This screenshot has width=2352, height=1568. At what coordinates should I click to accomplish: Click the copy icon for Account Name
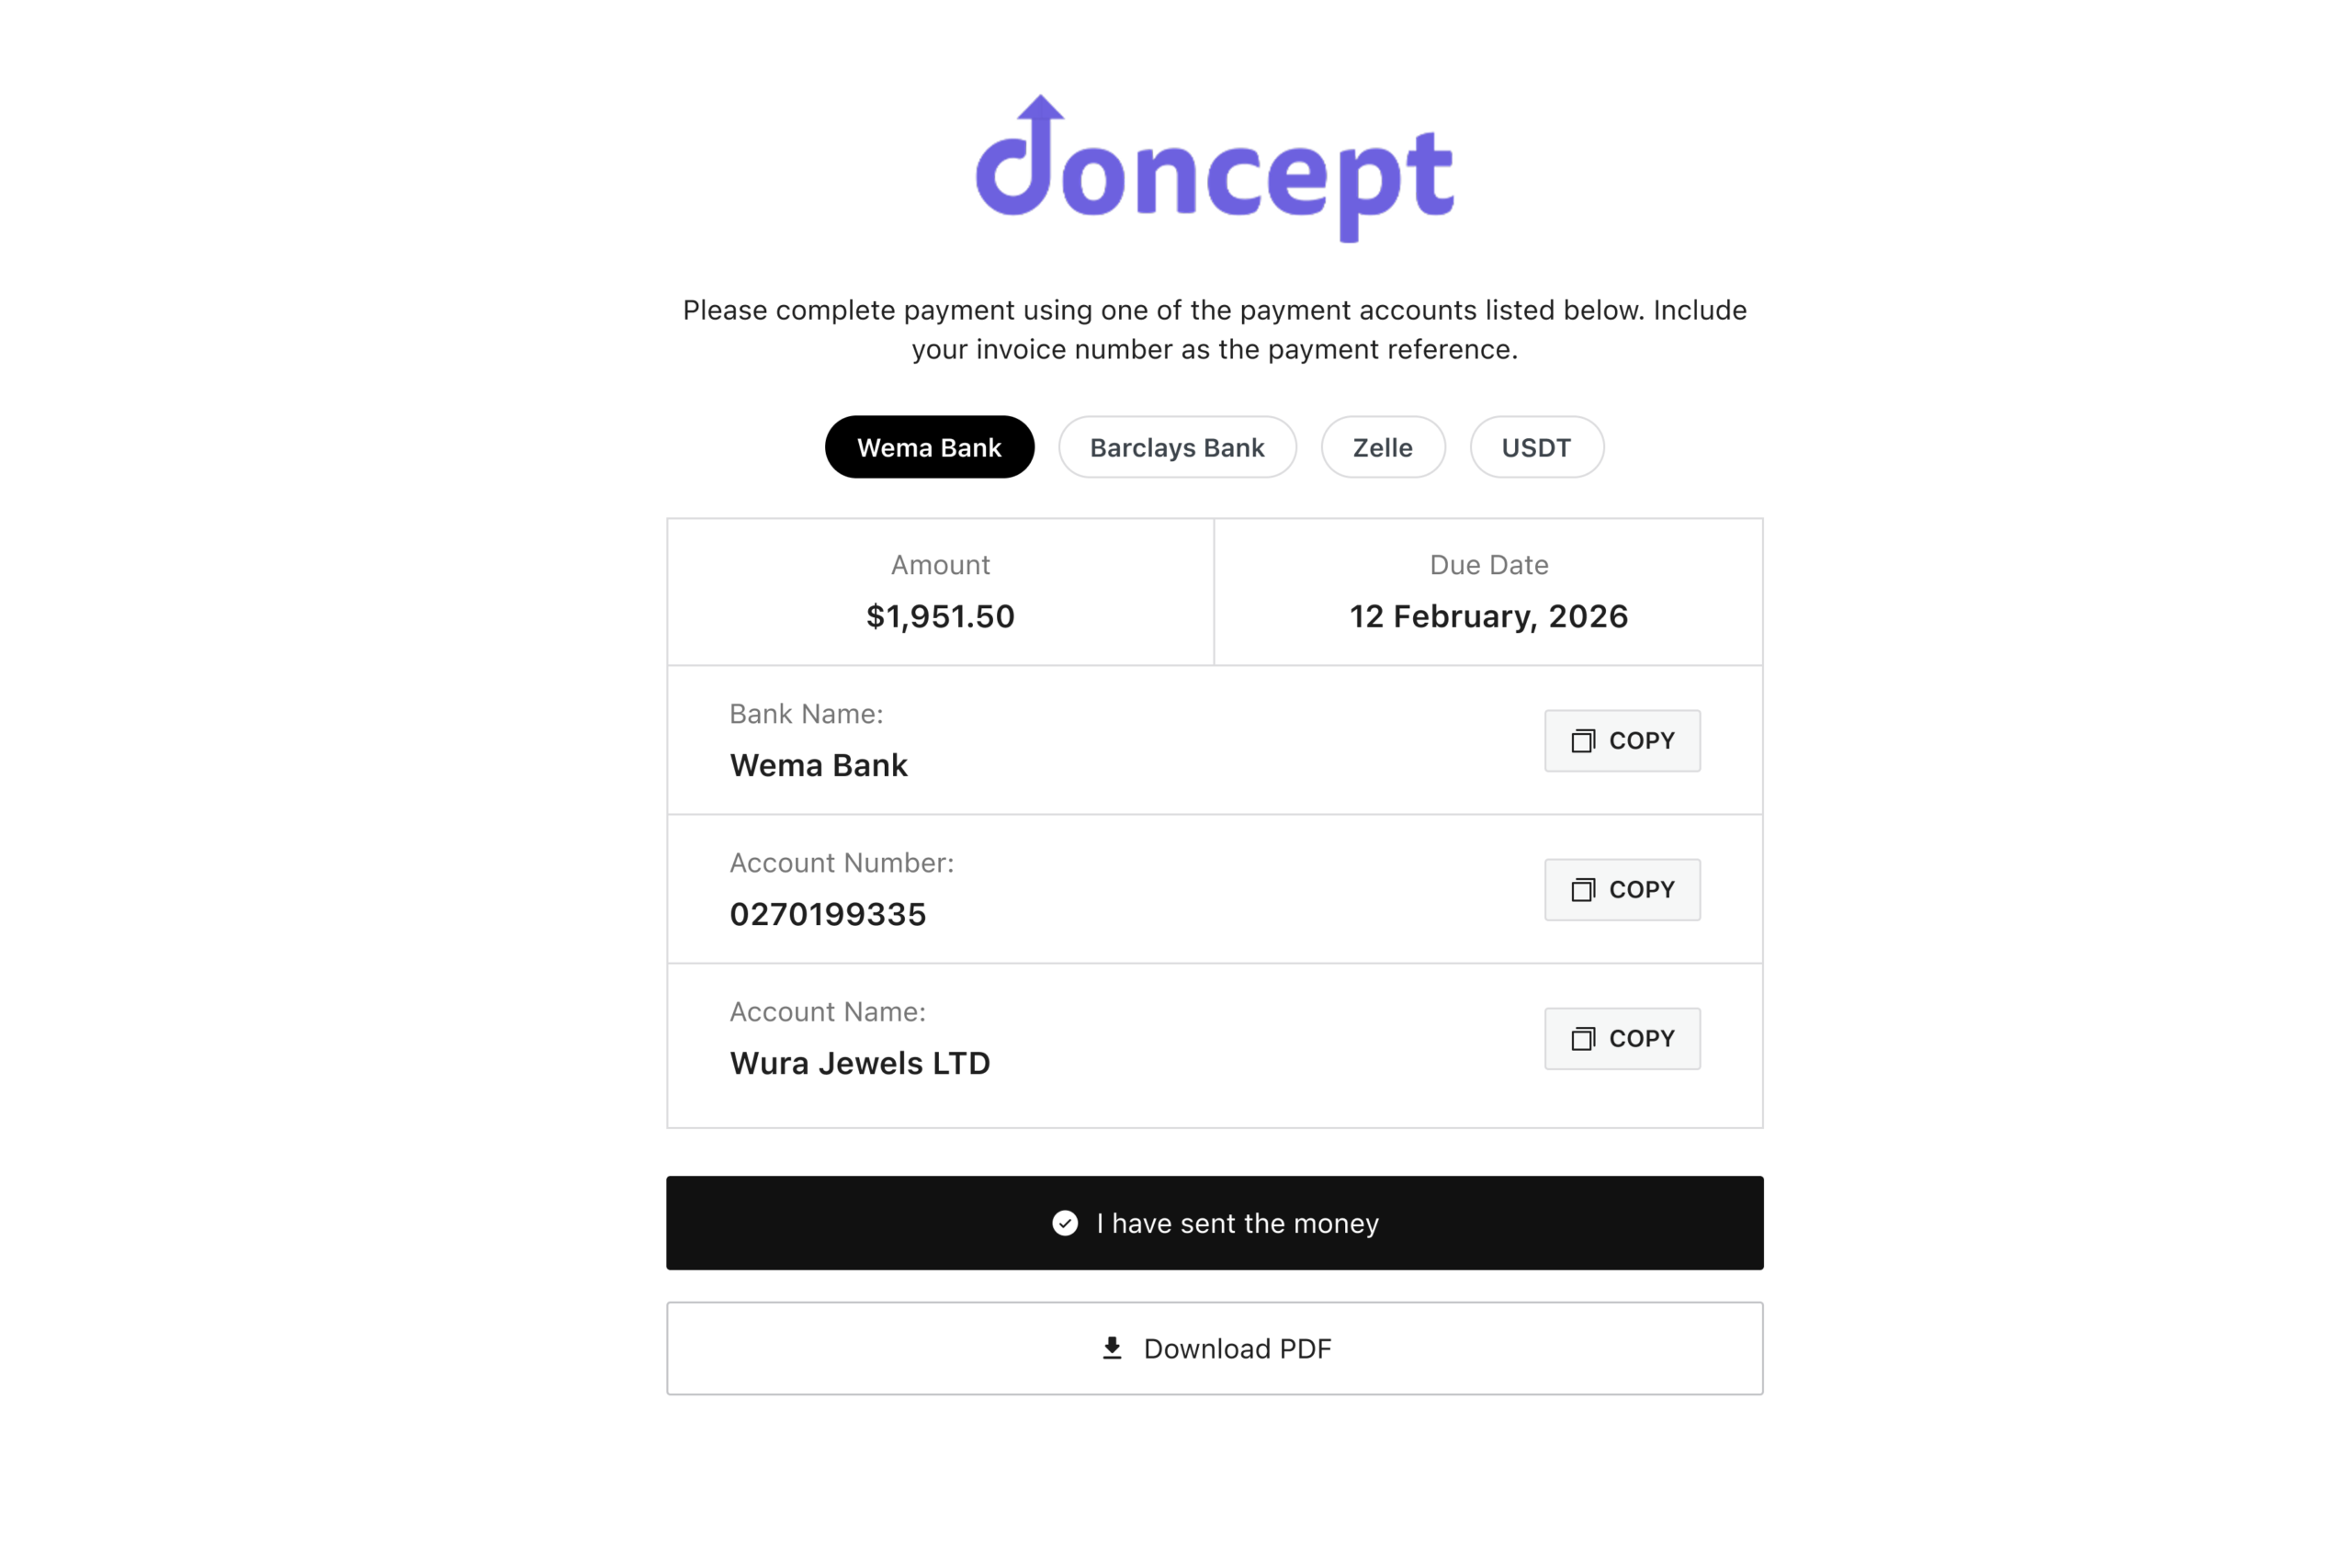1582,1039
